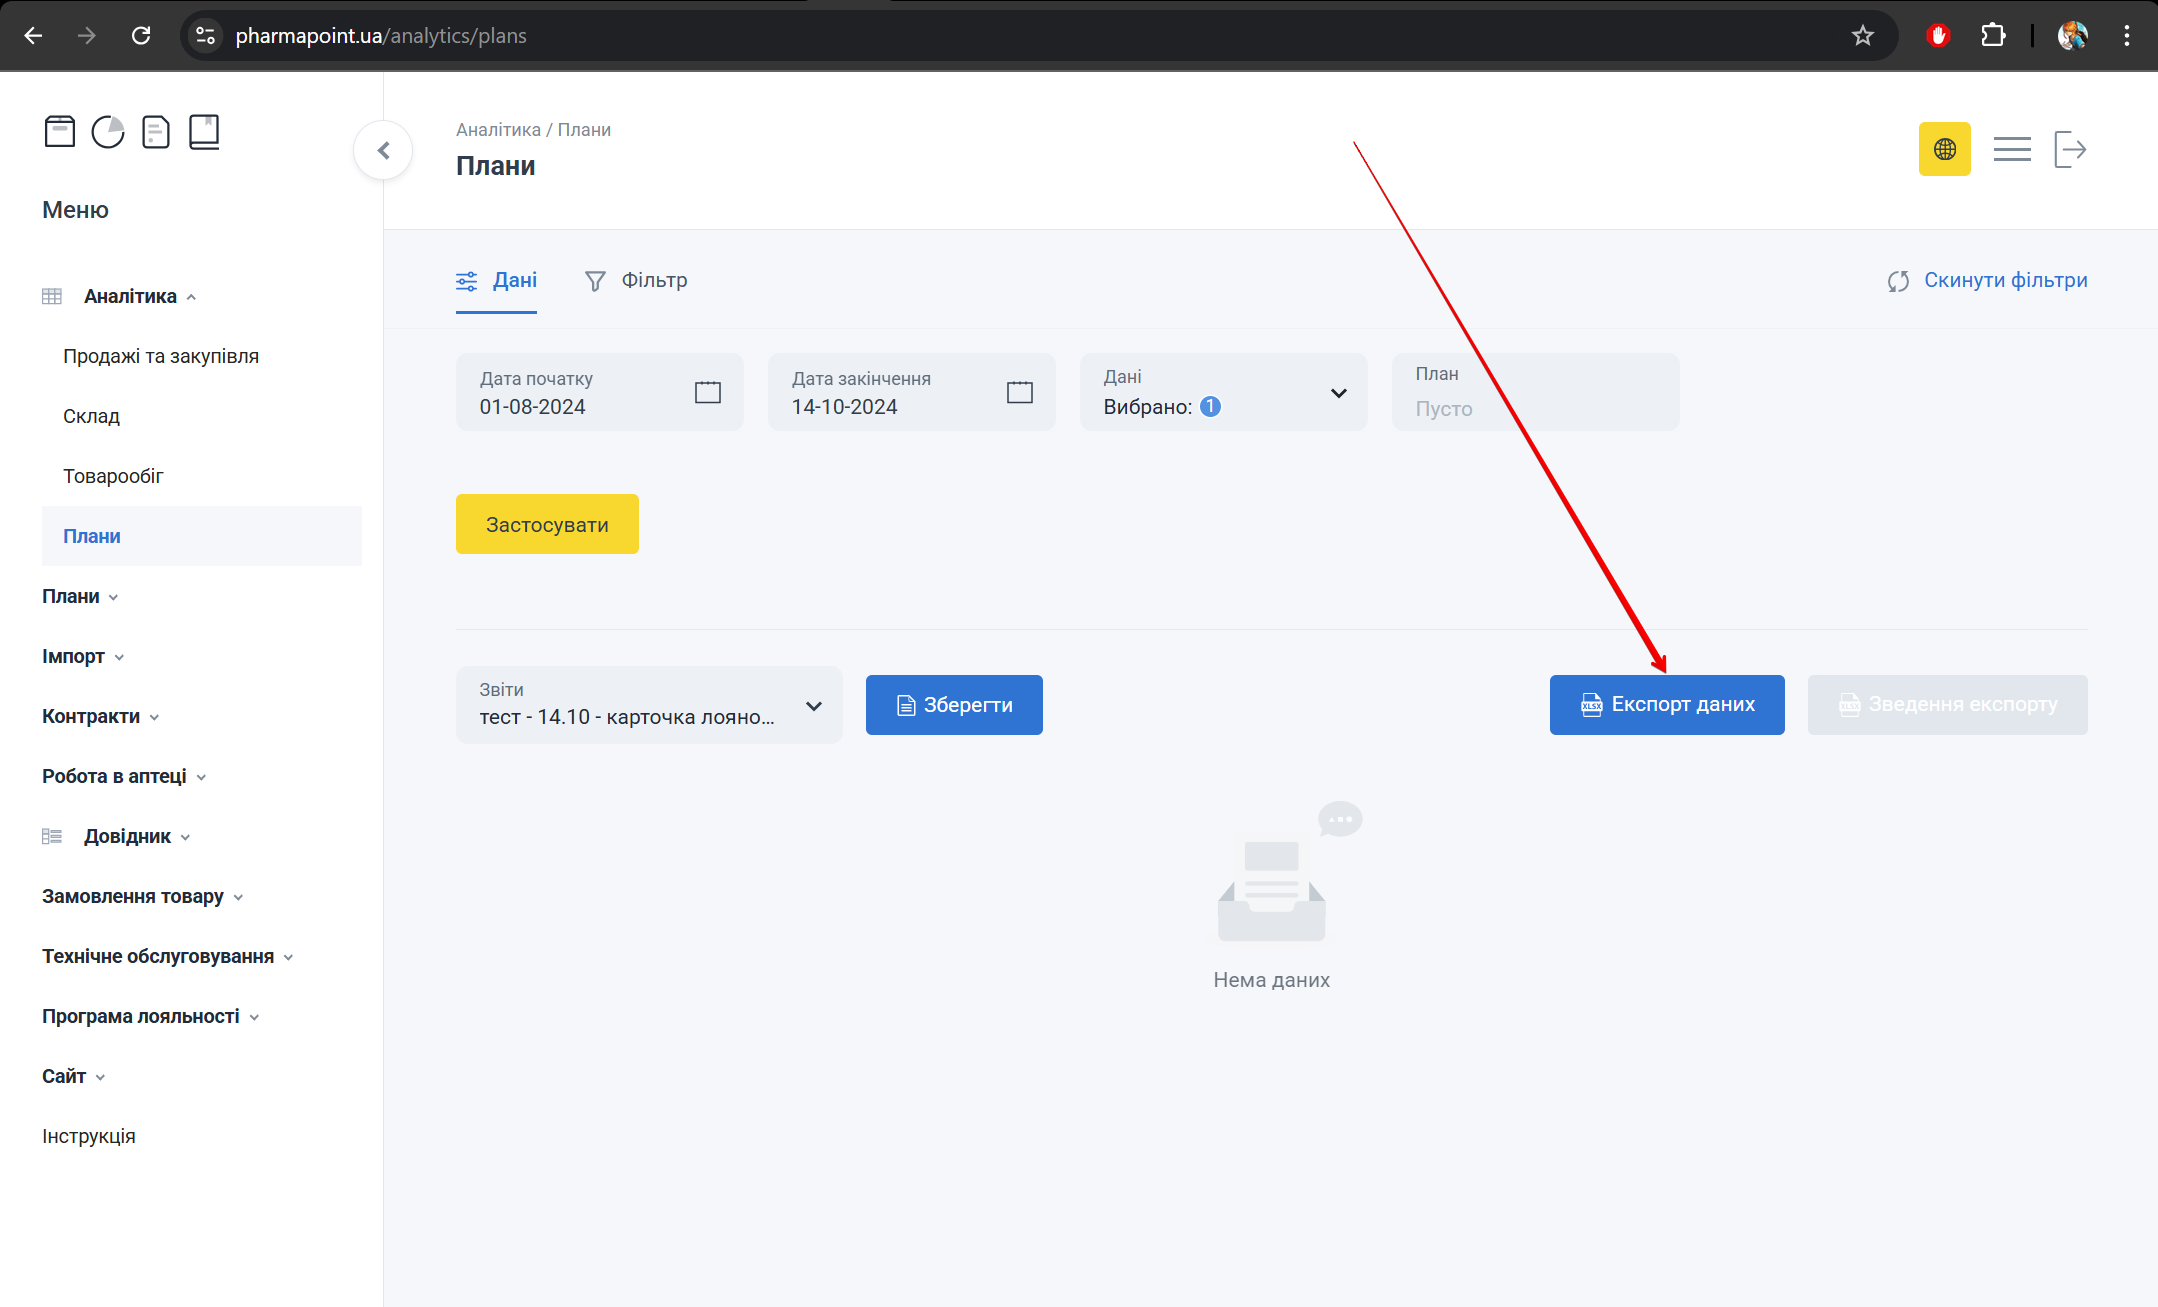Collapse sidebar with the left chevron button

(x=383, y=151)
